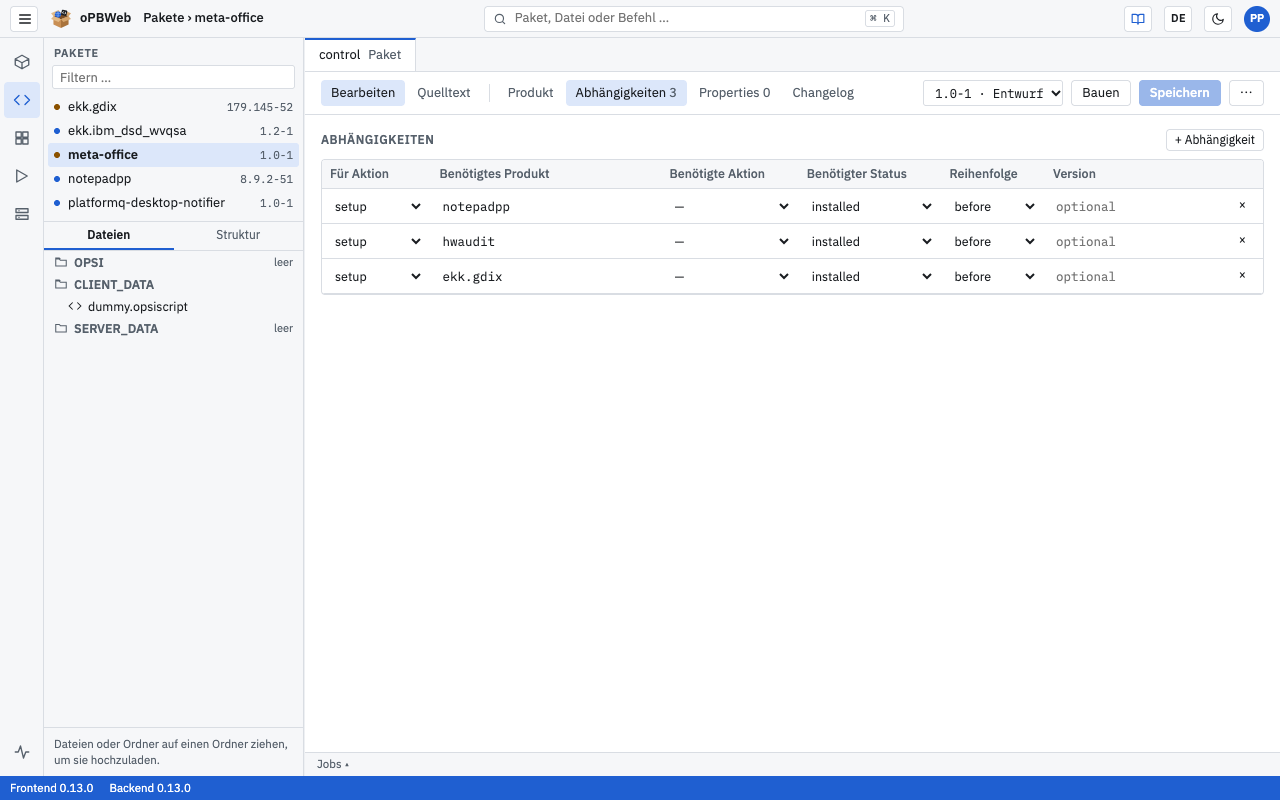Open the hamburger menu
This screenshot has height=800, width=1280.
click(25, 19)
